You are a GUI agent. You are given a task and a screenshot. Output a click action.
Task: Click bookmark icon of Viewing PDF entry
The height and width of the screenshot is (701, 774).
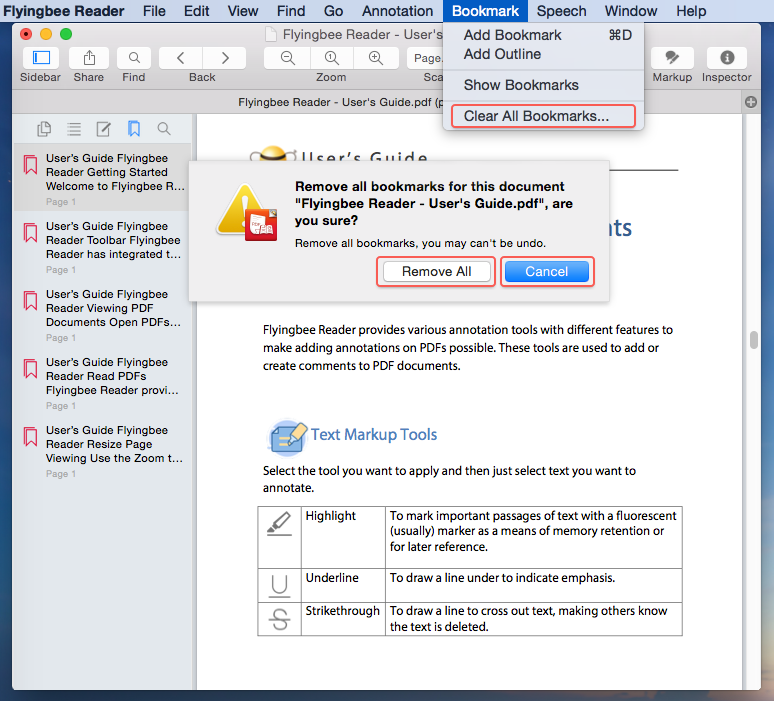[x=31, y=301]
